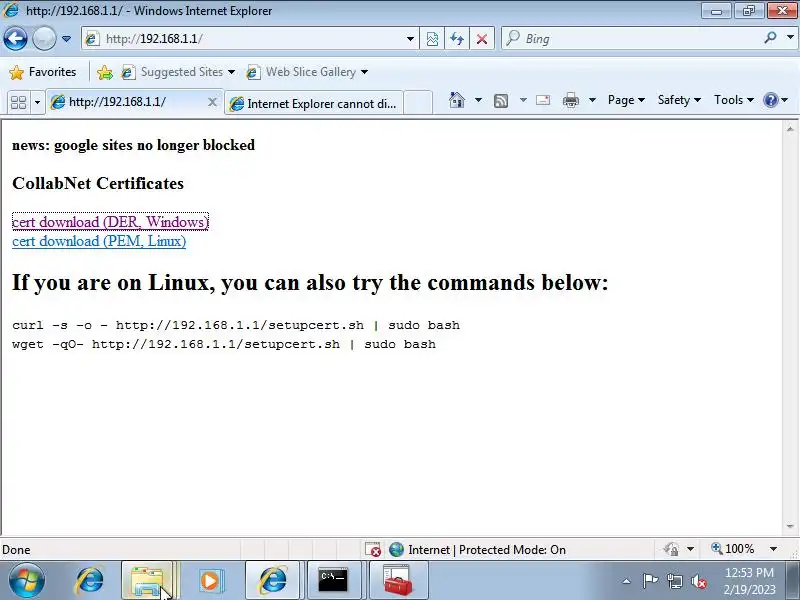
Task: Click the Protected Mode: On status text
Action: (512, 550)
